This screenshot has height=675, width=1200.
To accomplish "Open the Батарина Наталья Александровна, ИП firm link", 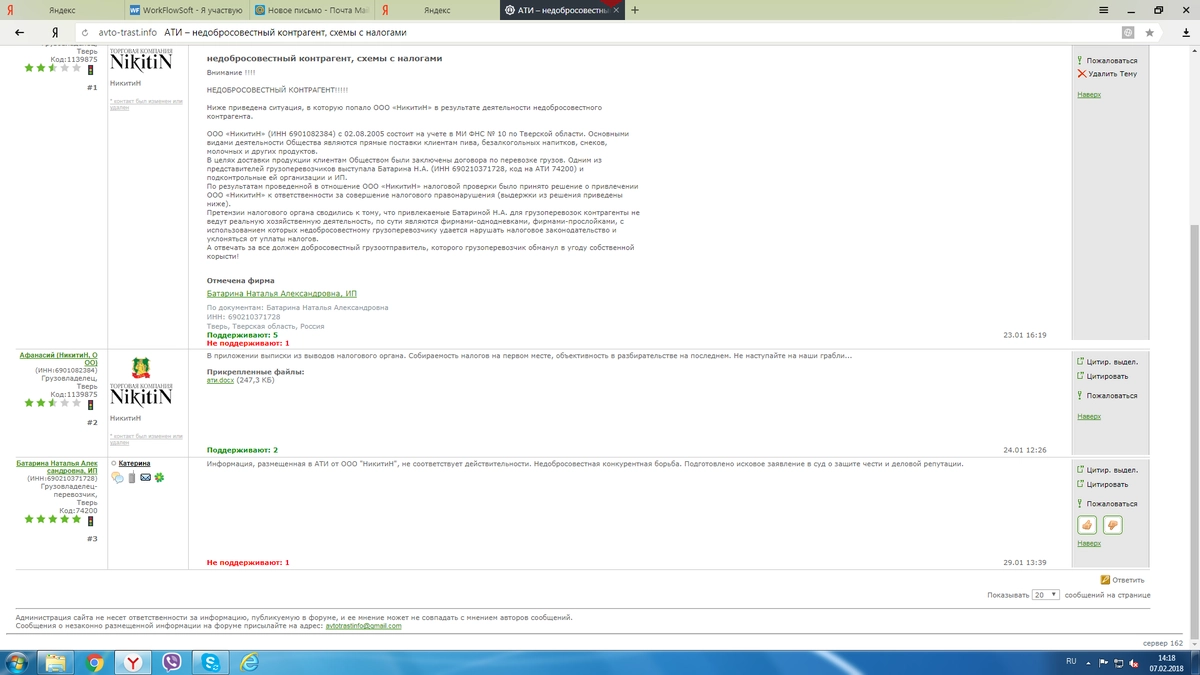I will (281, 293).
